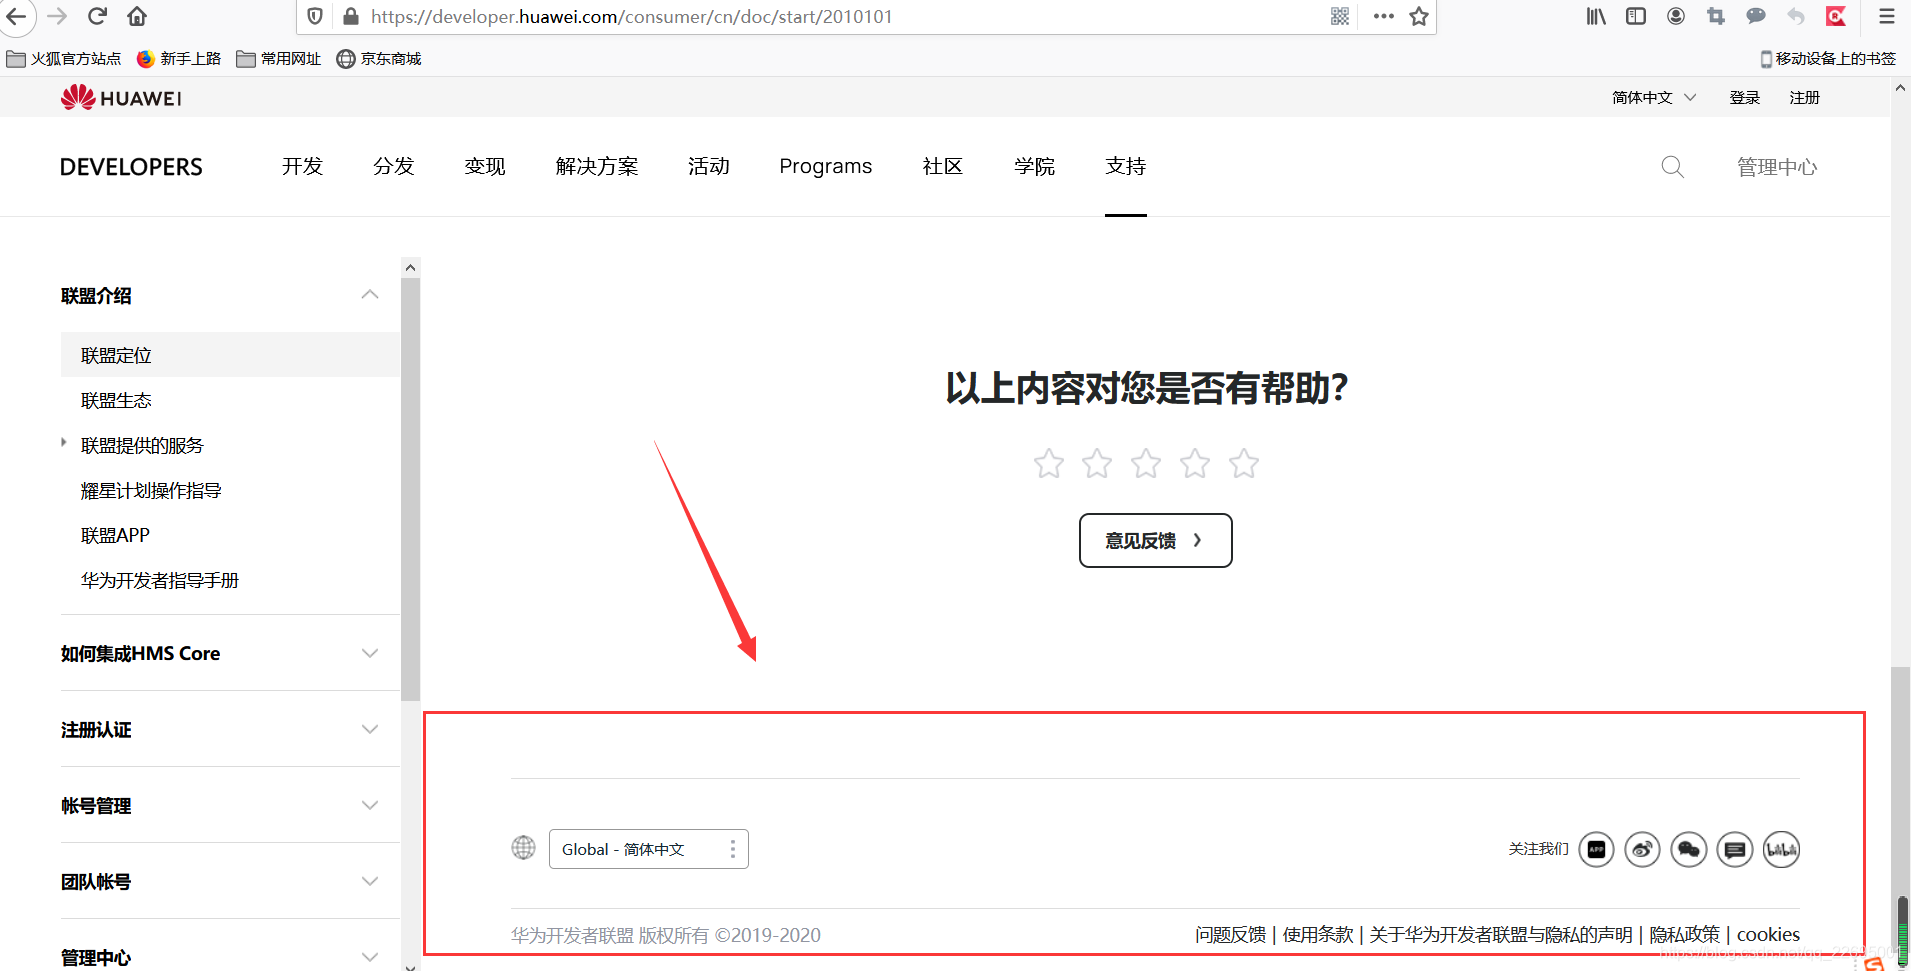Bookmark this page with star icon
This screenshot has width=1911, height=971.
click(1419, 16)
